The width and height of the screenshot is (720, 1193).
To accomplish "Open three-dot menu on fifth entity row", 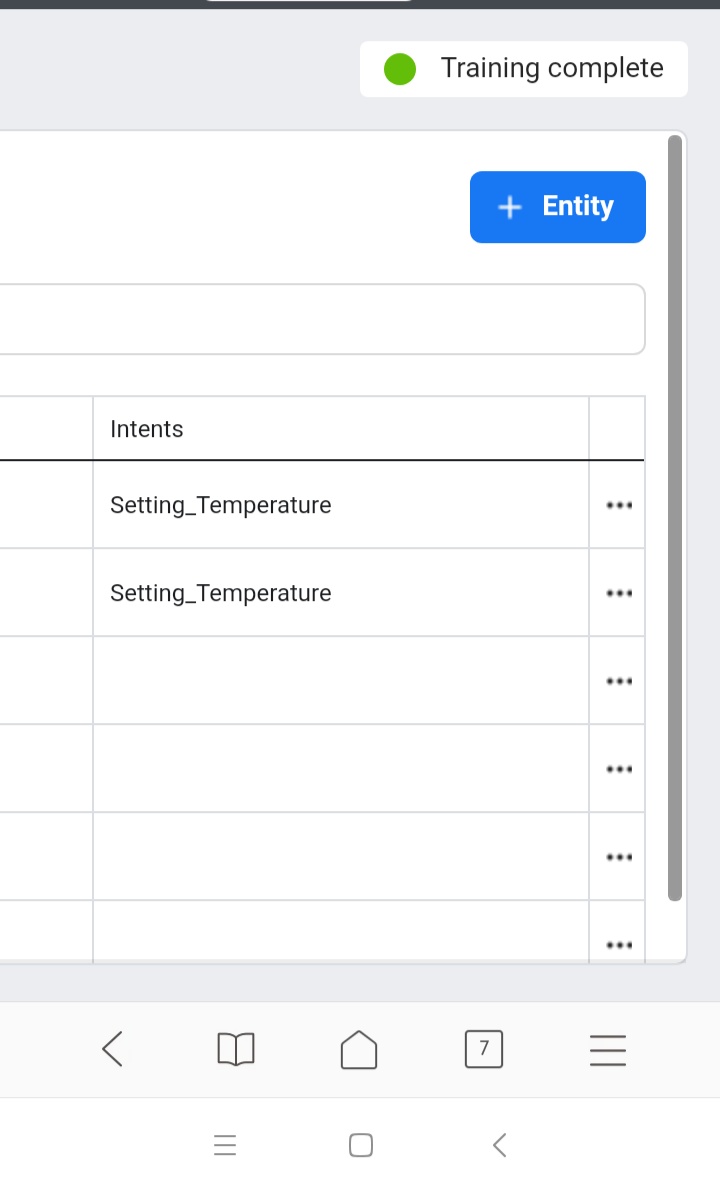I will [x=619, y=857].
